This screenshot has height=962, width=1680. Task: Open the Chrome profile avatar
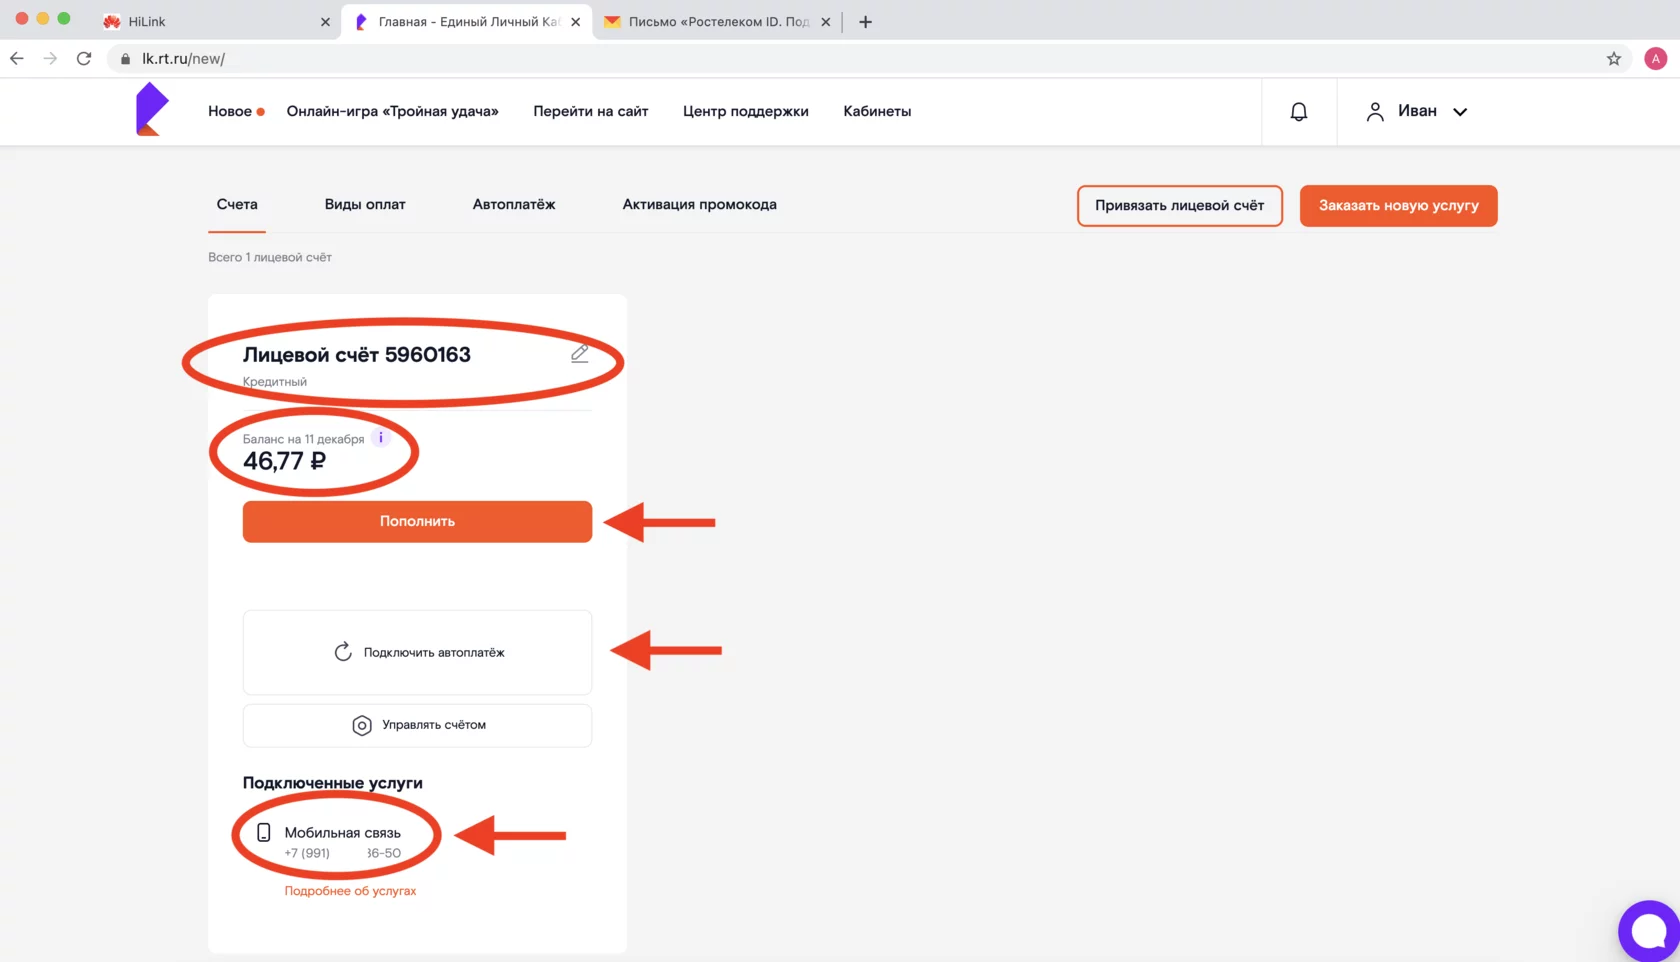point(1655,59)
